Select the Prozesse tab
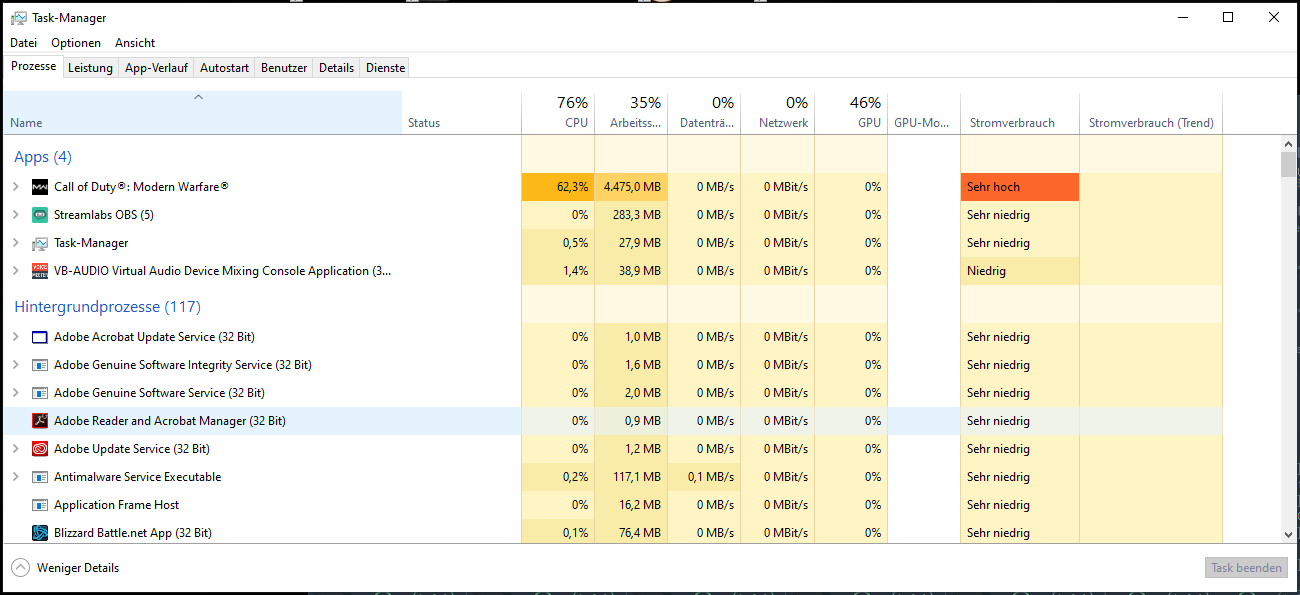 pos(33,66)
